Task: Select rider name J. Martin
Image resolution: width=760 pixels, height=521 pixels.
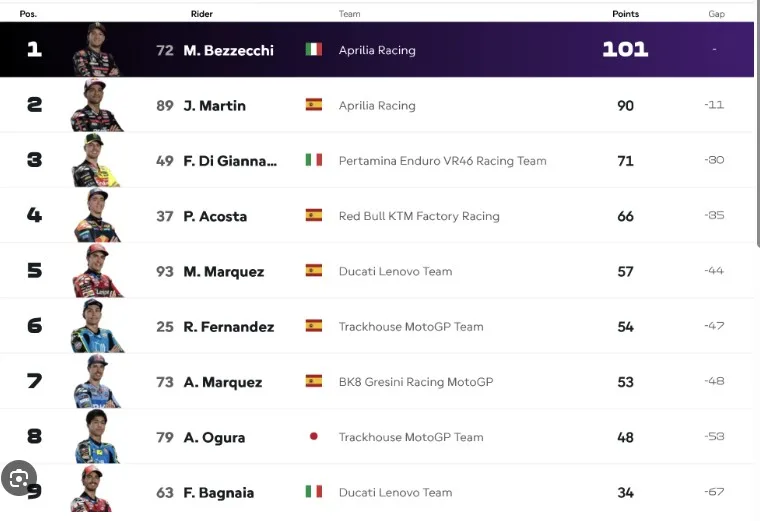Action: pos(215,106)
